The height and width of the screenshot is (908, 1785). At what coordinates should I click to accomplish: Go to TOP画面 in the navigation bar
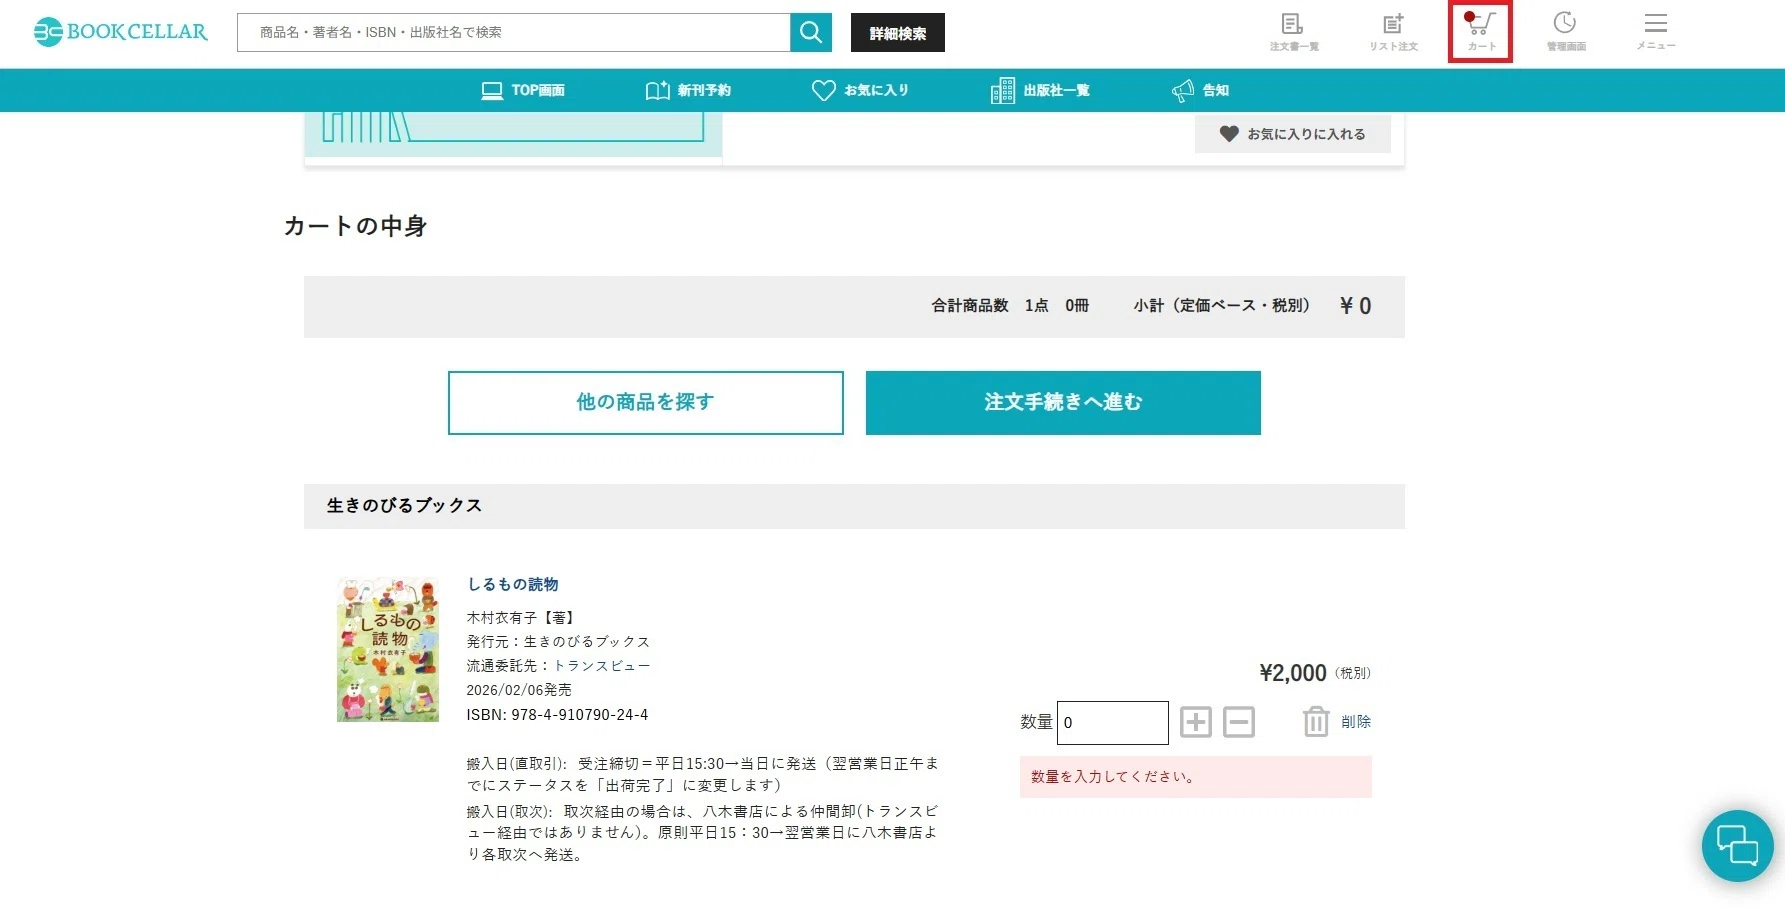(523, 90)
